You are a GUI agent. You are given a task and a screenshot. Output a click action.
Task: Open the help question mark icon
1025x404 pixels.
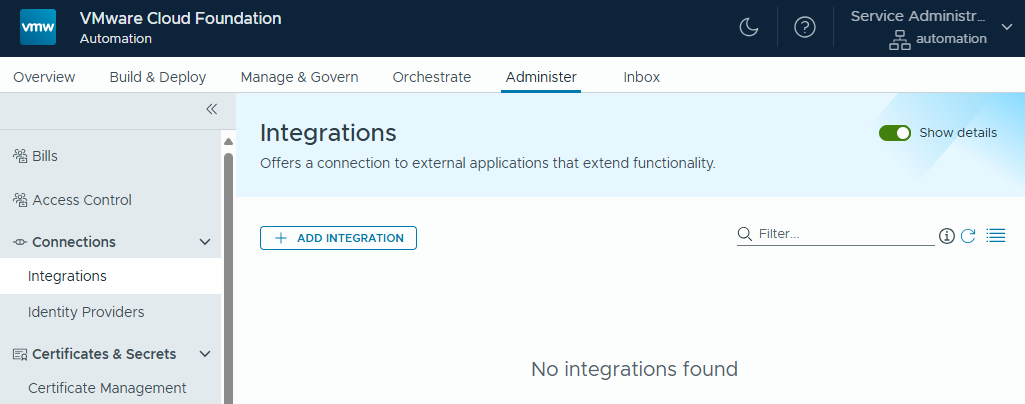pos(805,27)
